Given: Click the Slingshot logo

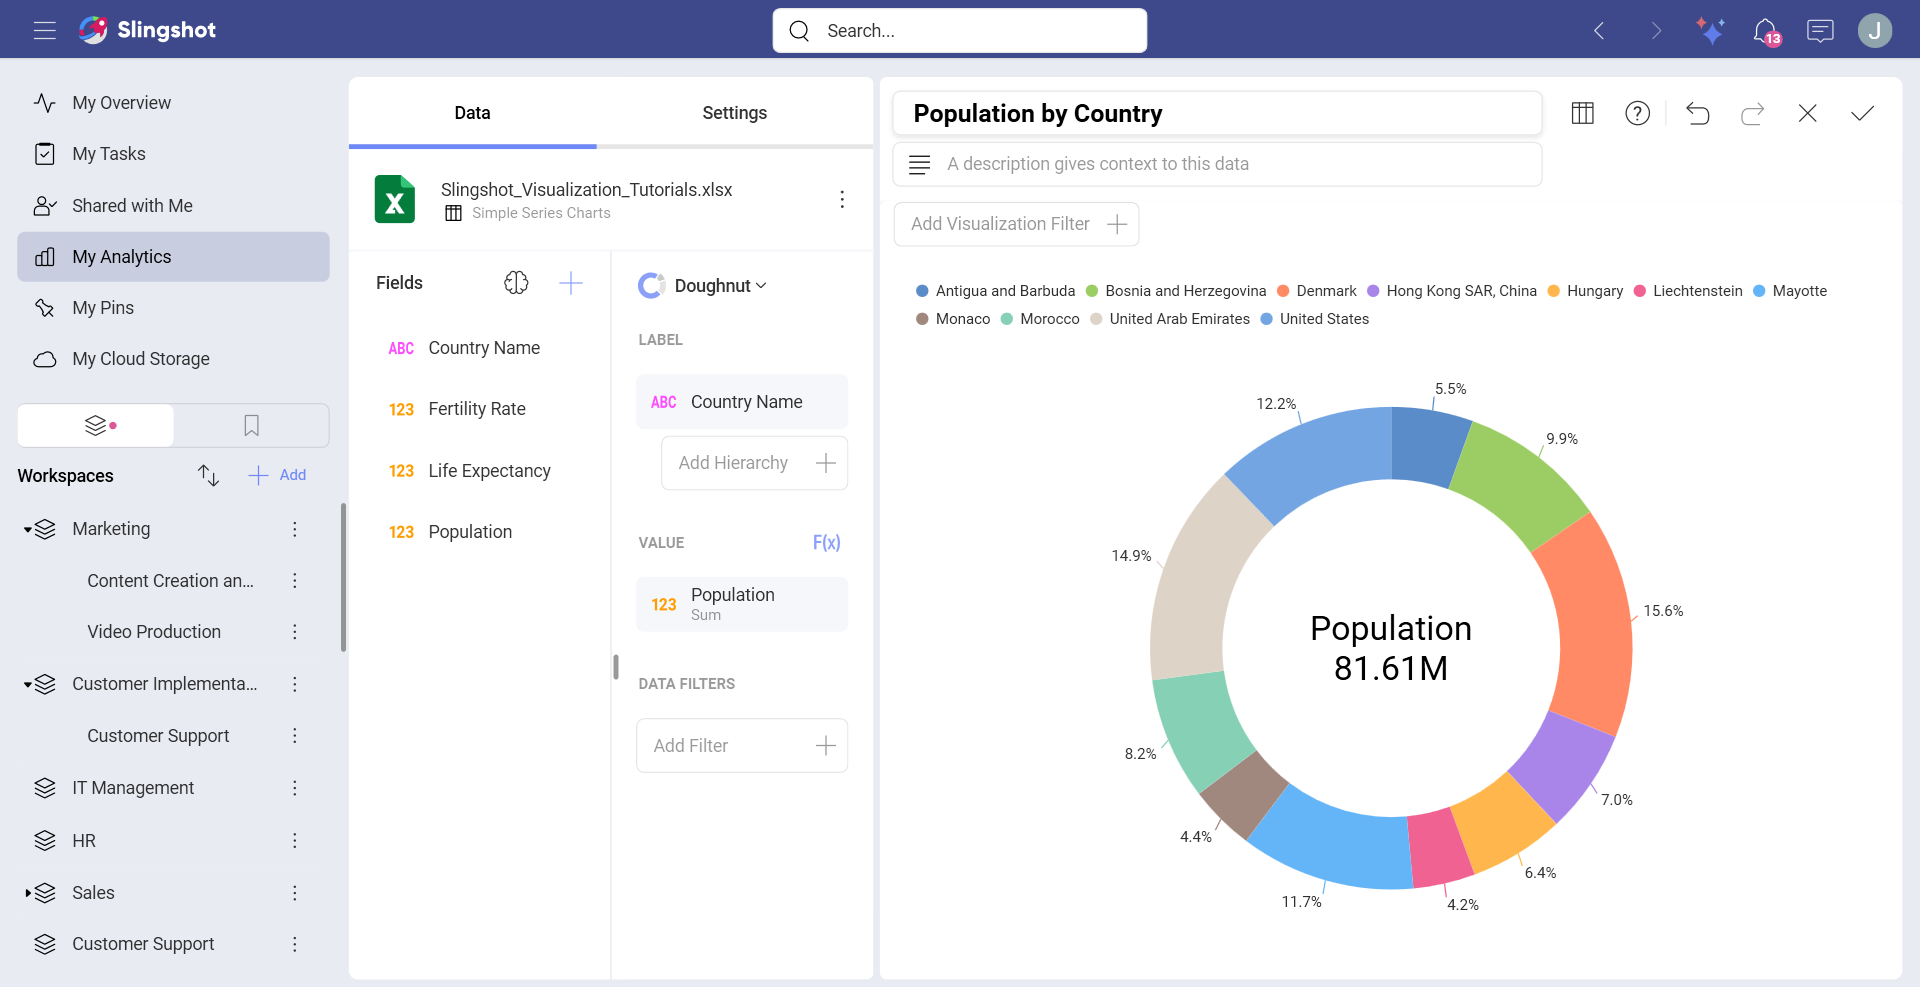Looking at the screenshot, I should [x=148, y=30].
